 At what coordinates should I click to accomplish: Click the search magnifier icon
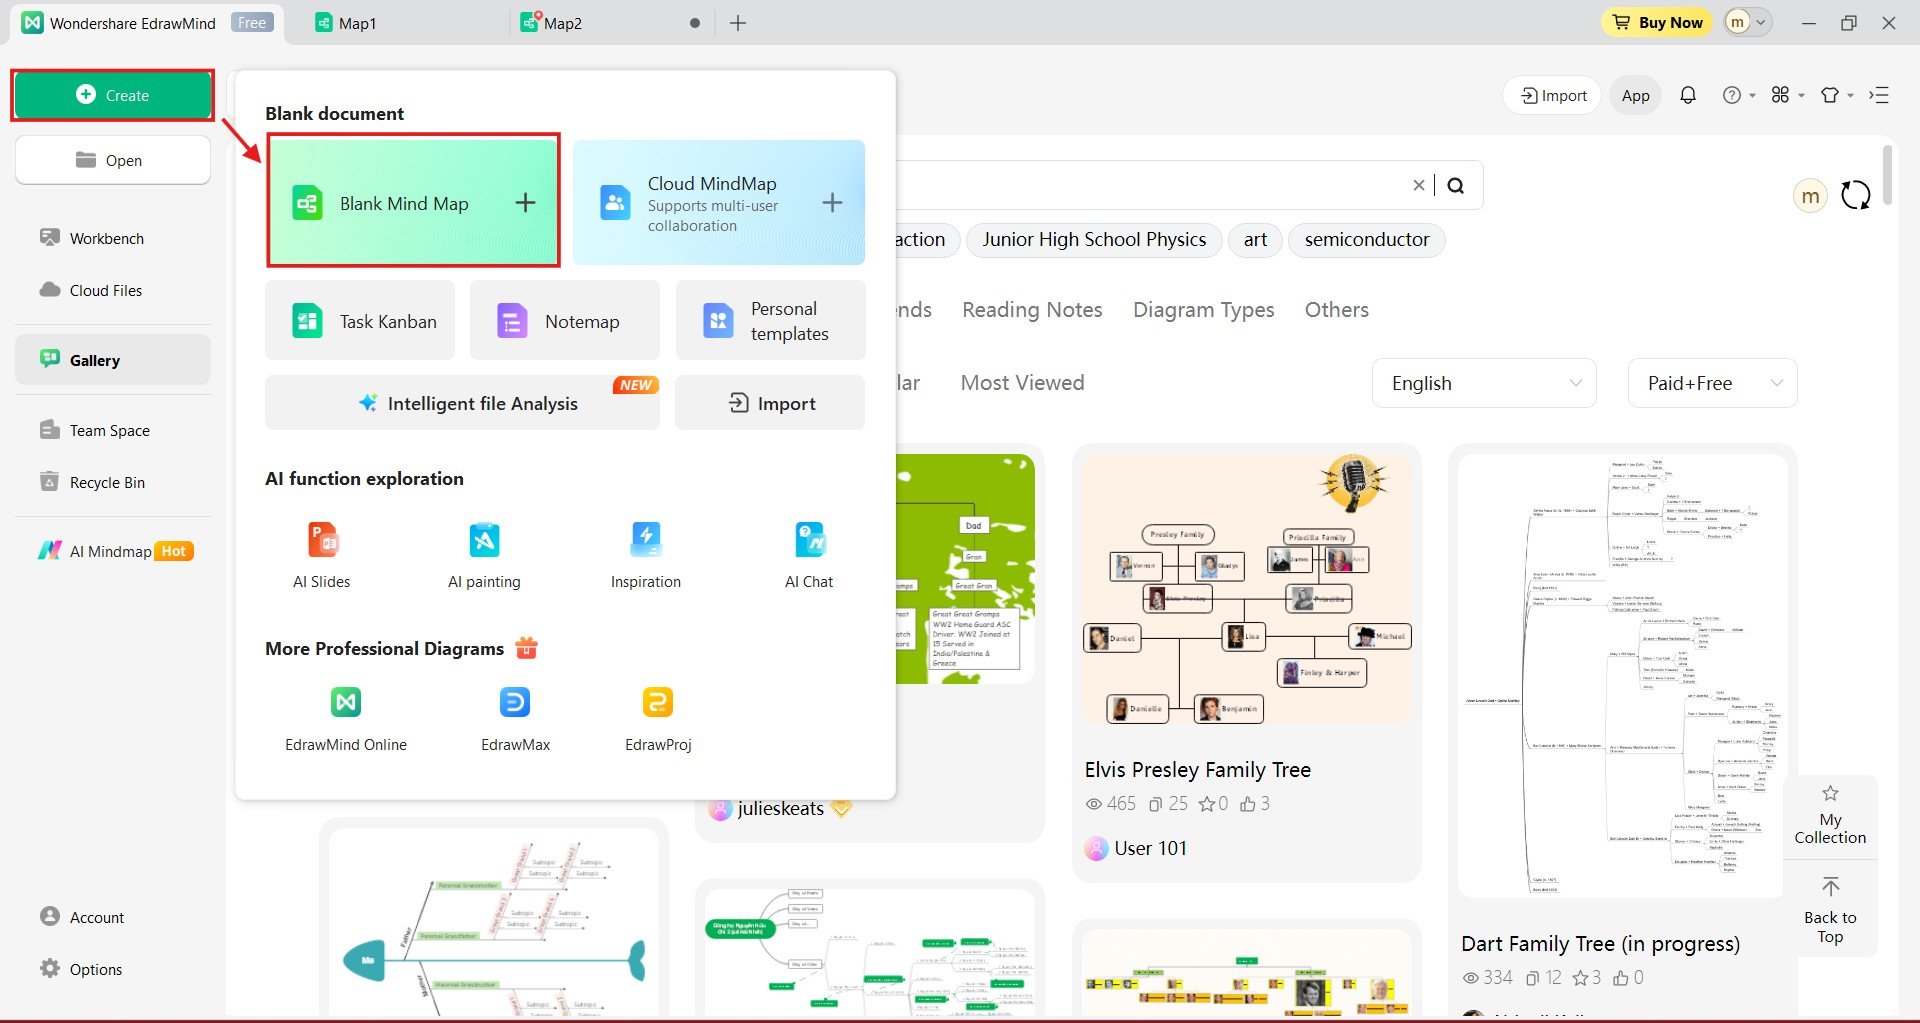pyautogui.click(x=1456, y=185)
